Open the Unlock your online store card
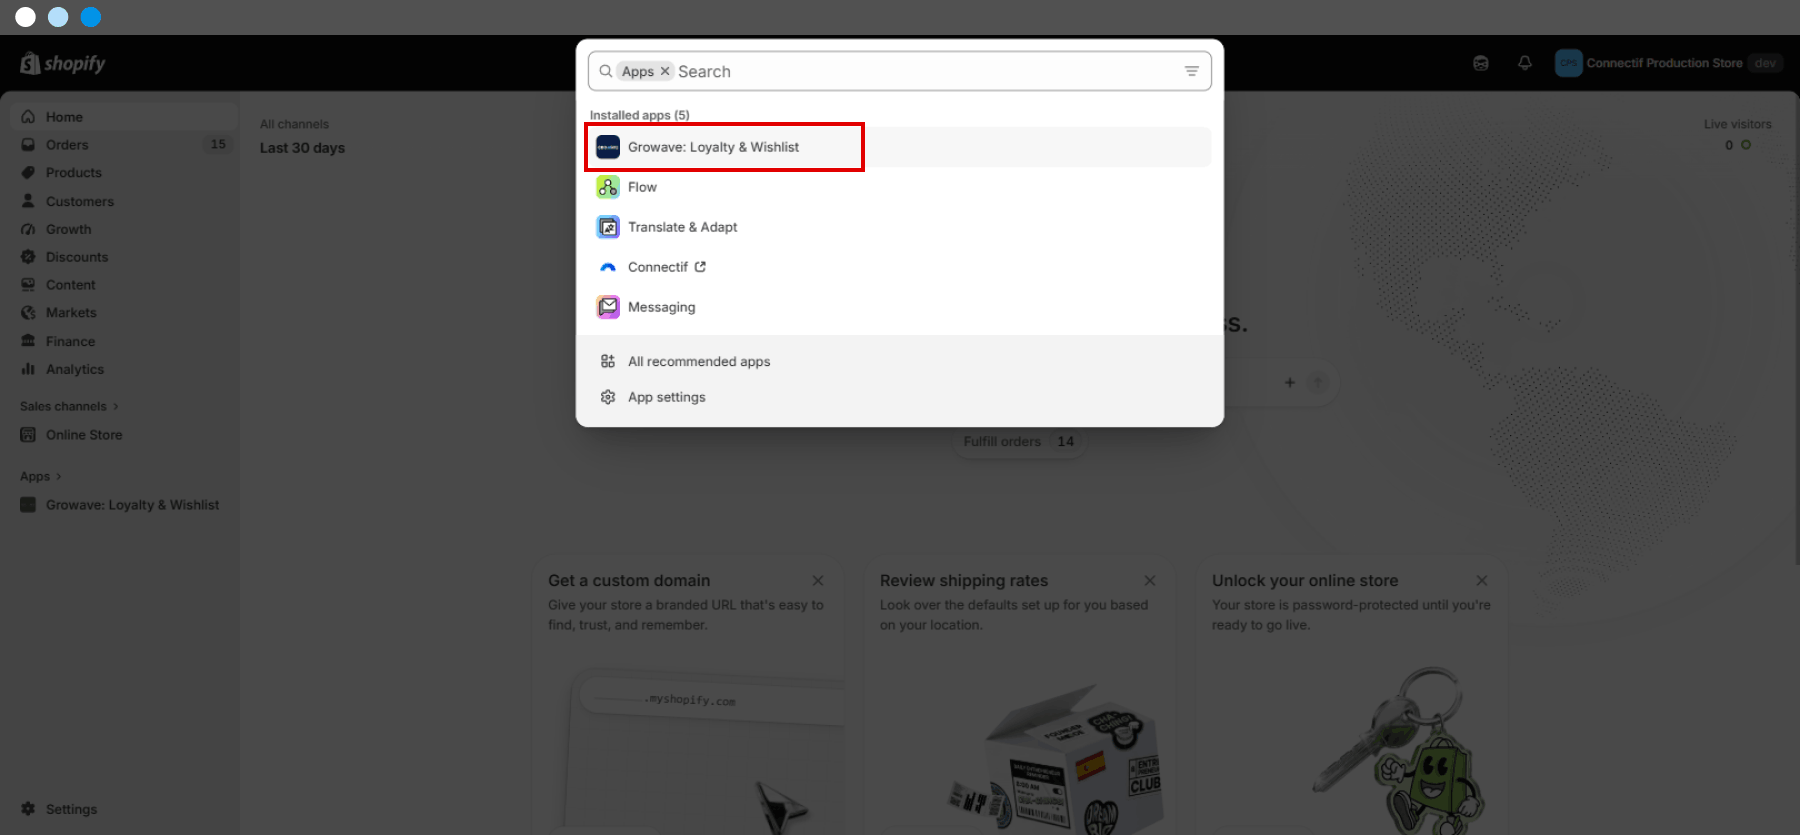Viewport: 1800px width, 835px height. [1352, 697]
